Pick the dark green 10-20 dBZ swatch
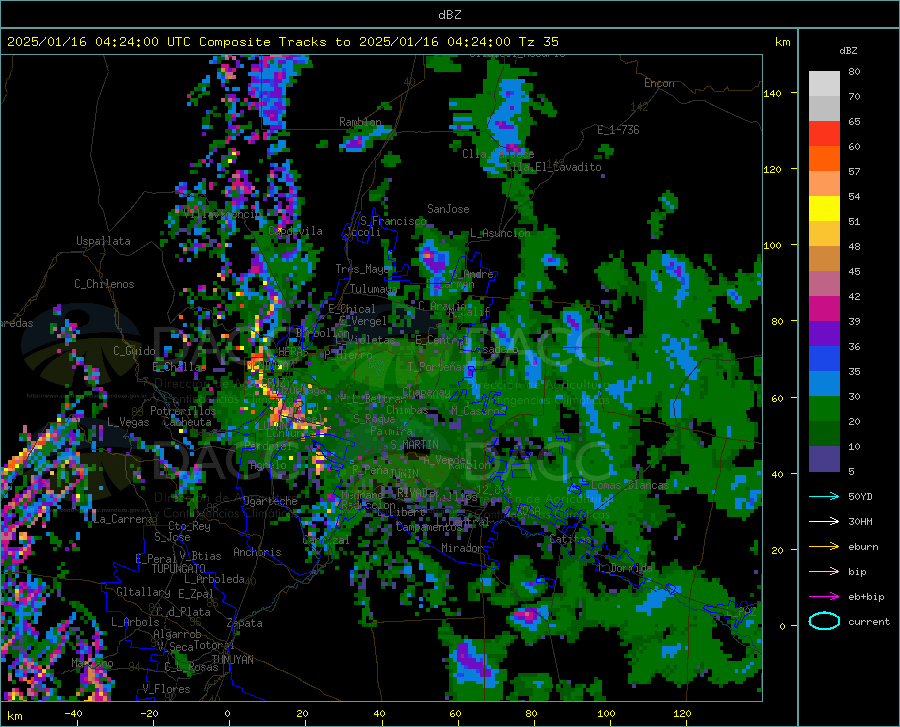 pos(824,434)
